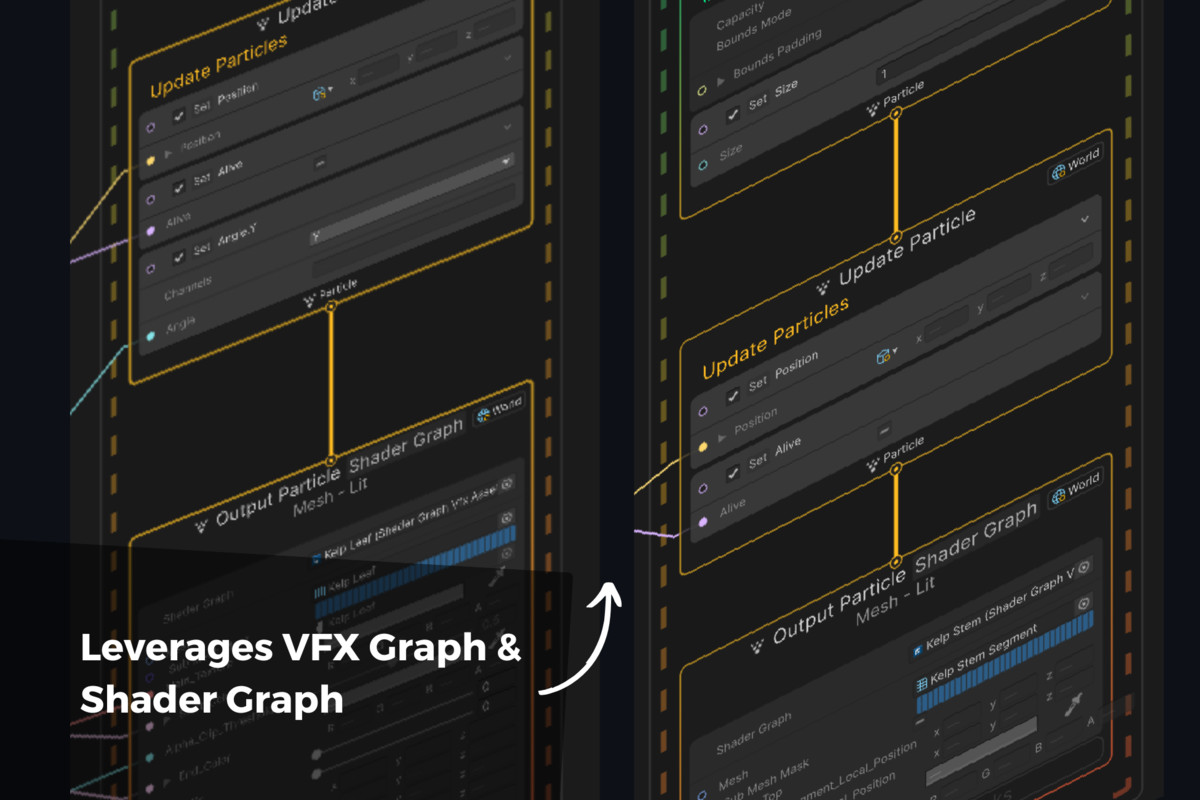Click Channels label in left graph
The image size is (1200, 800).
coord(187,287)
